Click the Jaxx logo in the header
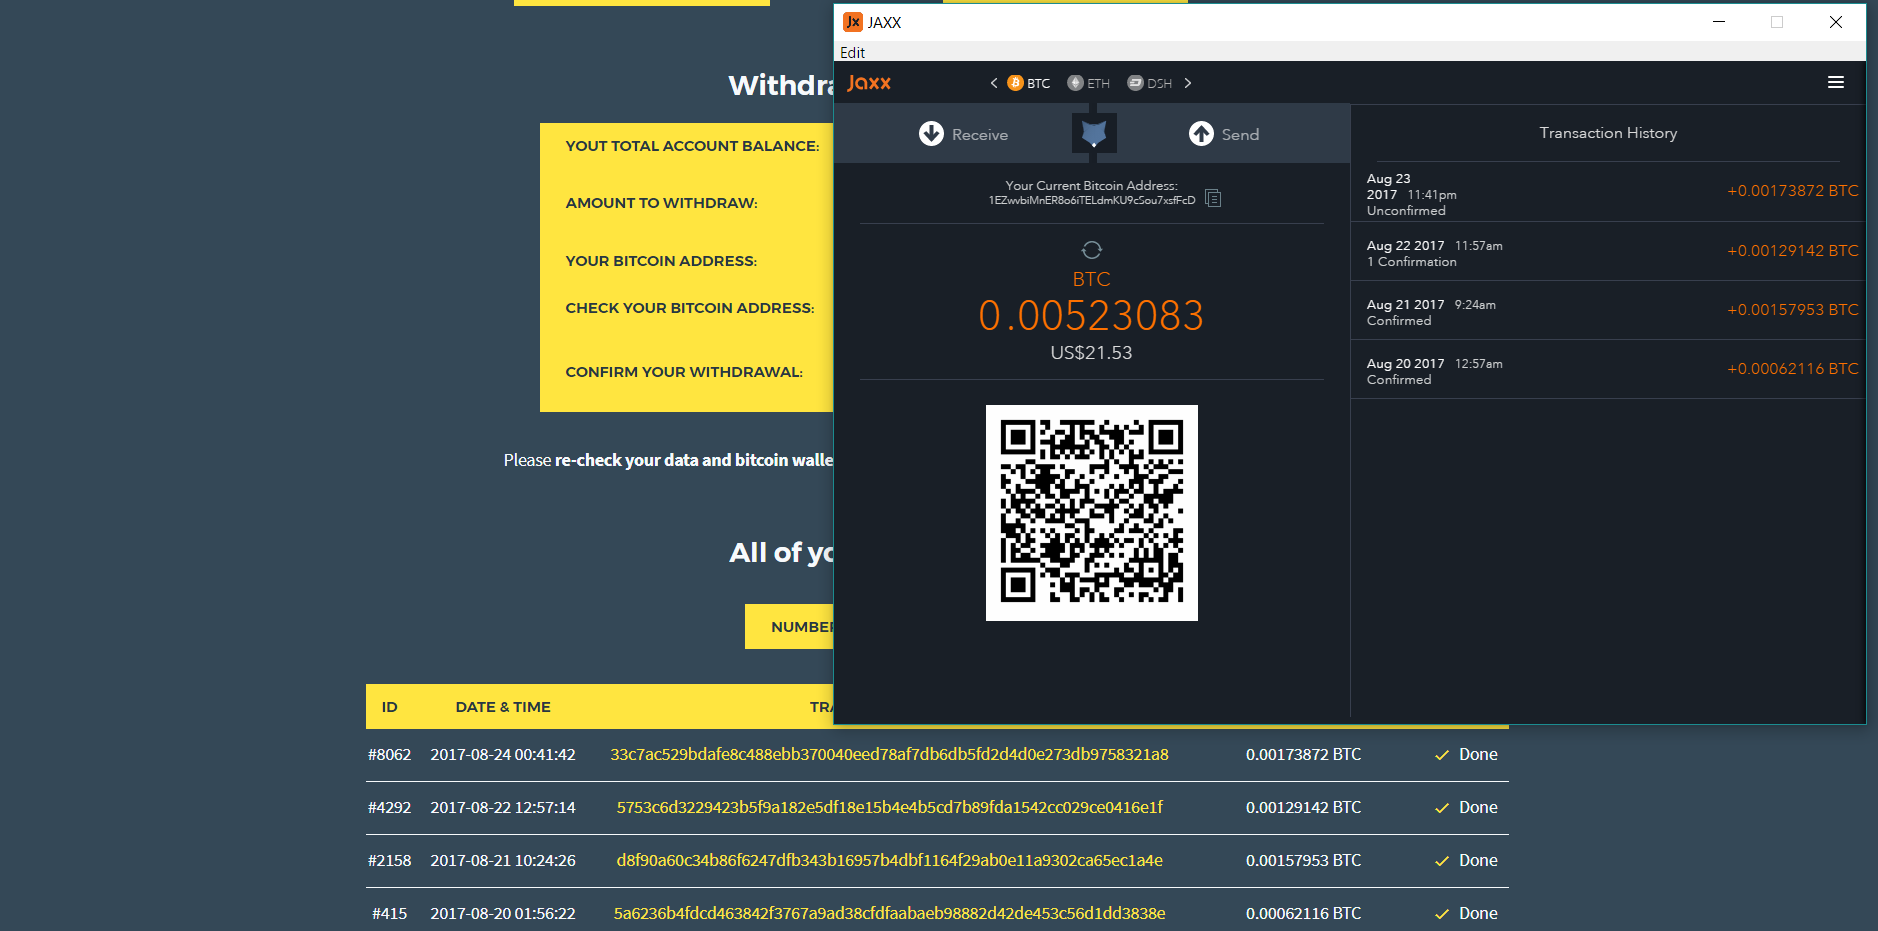This screenshot has height=931, width=1878. click(x=869, y=83)
